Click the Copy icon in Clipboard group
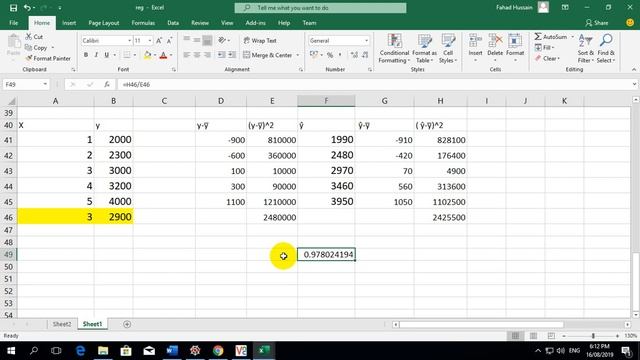The image size is (640, 360). click(29, 48)
